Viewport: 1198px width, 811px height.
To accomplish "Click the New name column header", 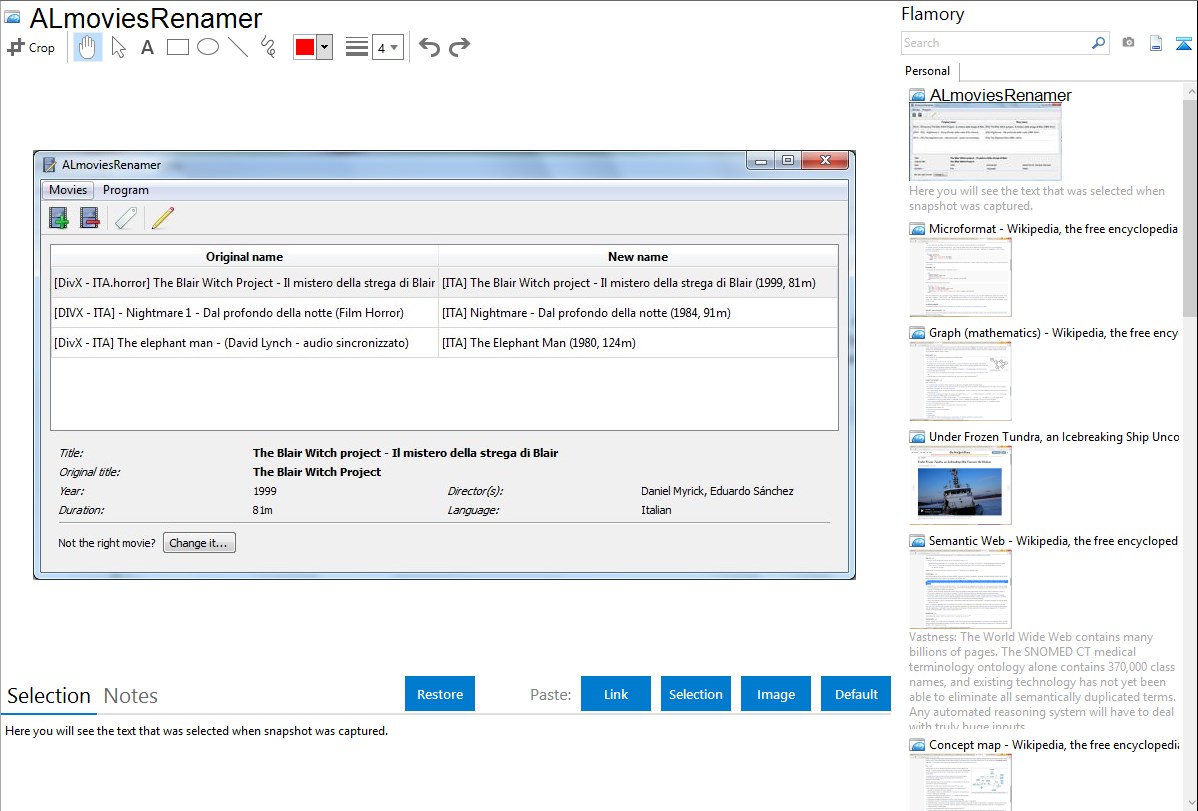I will click(x=638, y=257).
